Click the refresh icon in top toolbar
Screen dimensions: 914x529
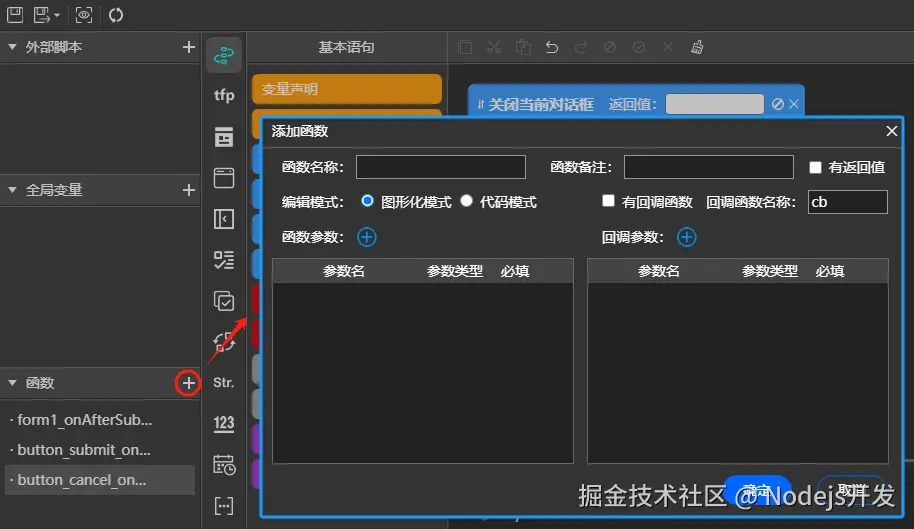point(116,15)
